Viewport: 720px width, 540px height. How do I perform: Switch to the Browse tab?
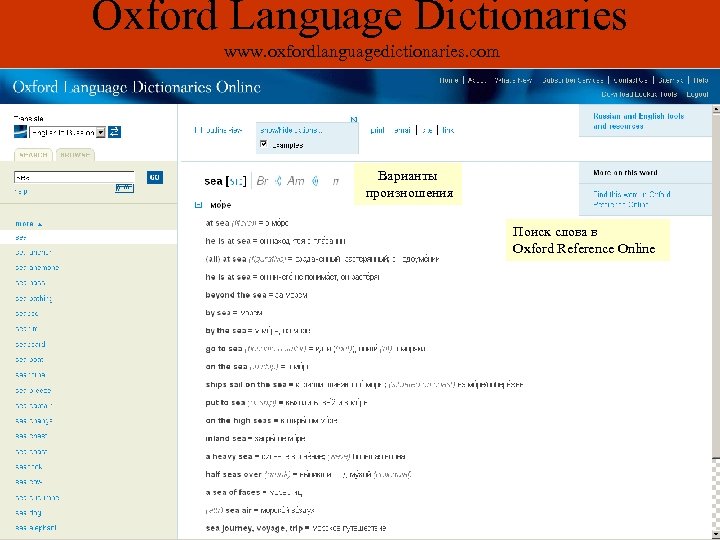[x=75, y=155]
